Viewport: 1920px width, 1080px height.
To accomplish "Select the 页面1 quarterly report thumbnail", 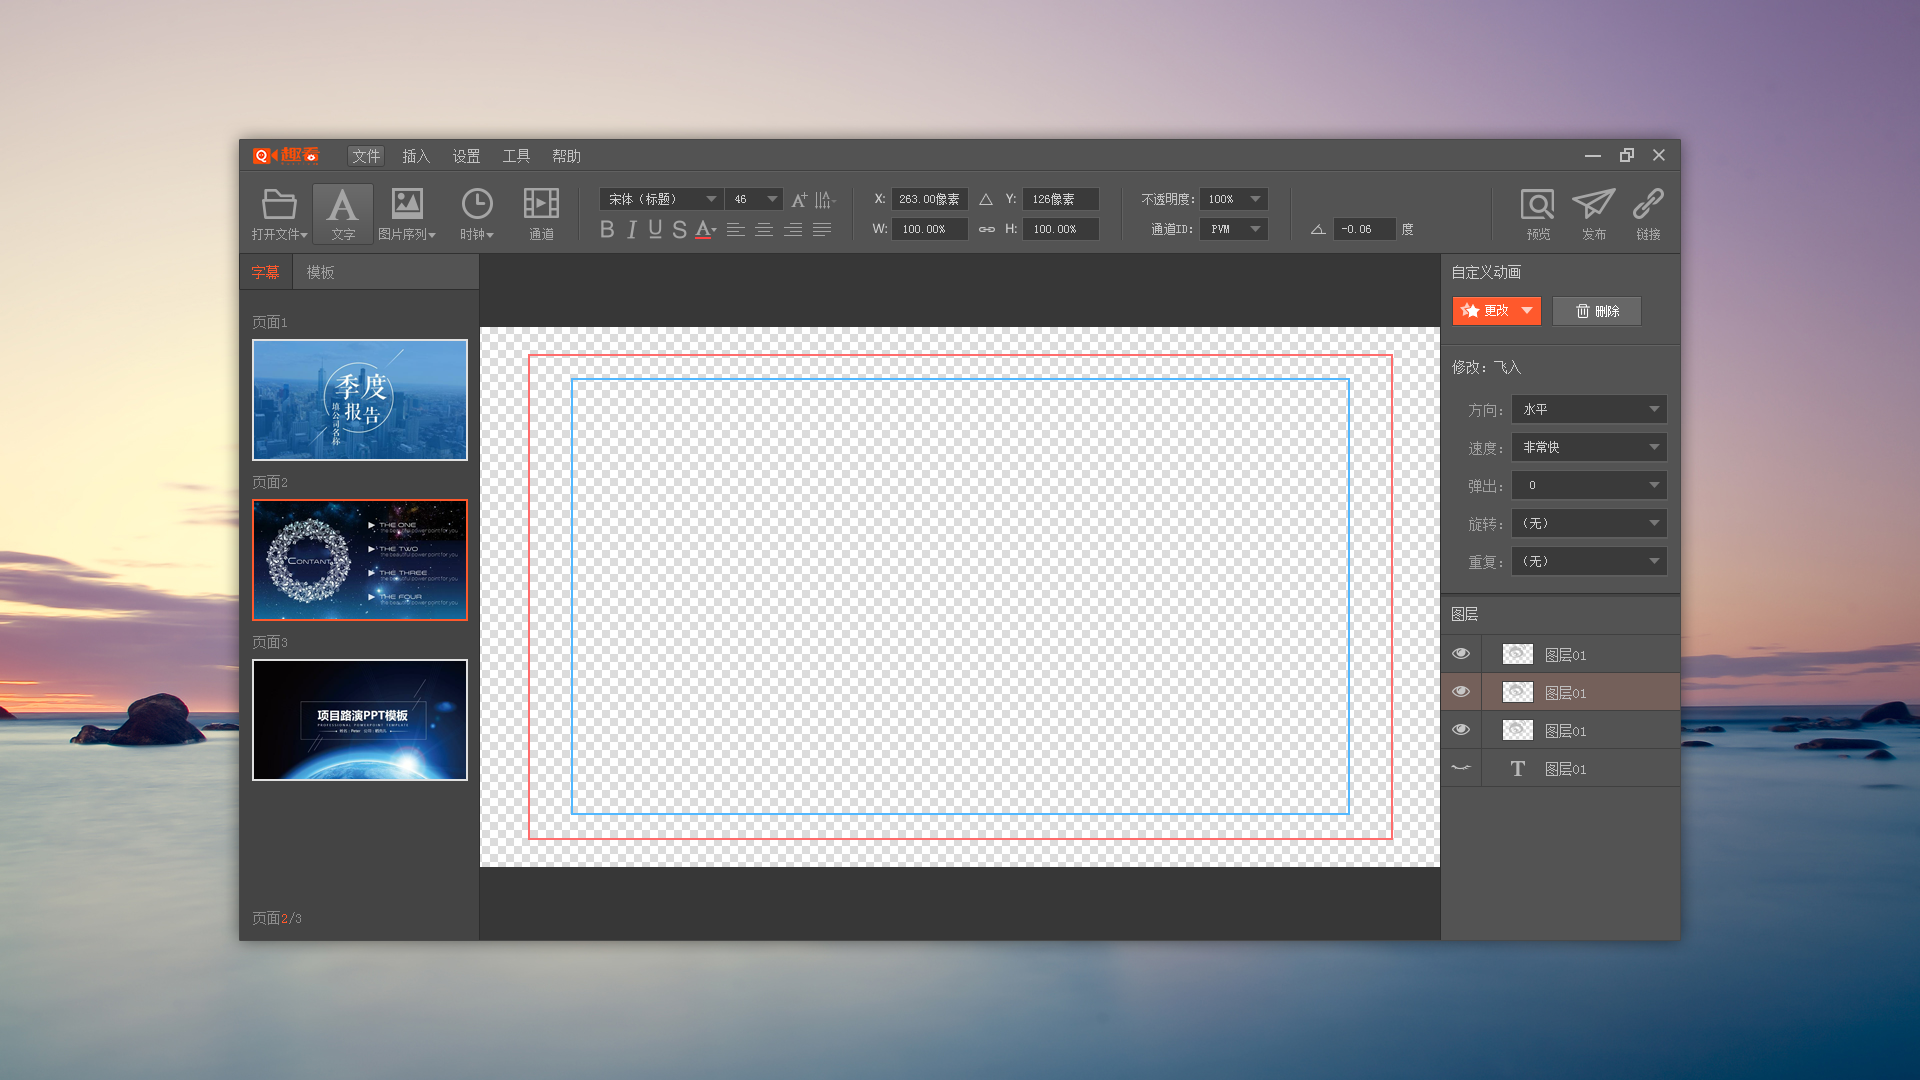I will tap(360, 400).
